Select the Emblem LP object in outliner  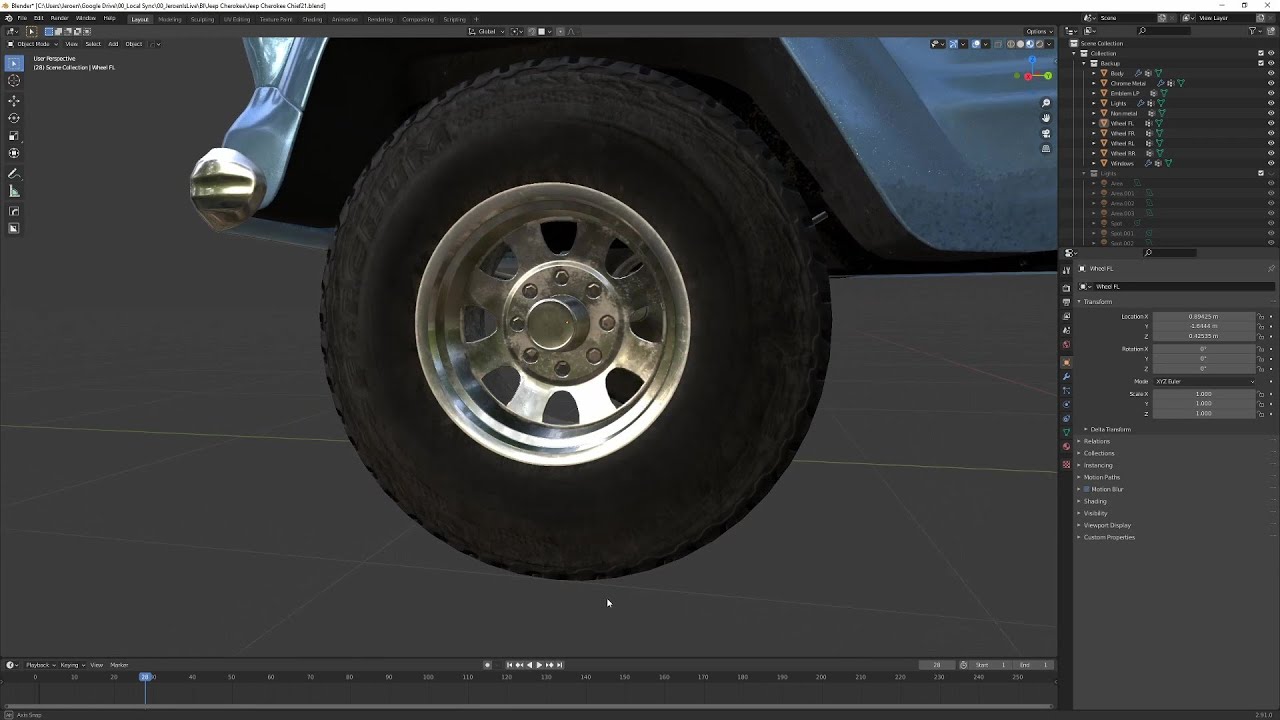tap(1124, 93)
